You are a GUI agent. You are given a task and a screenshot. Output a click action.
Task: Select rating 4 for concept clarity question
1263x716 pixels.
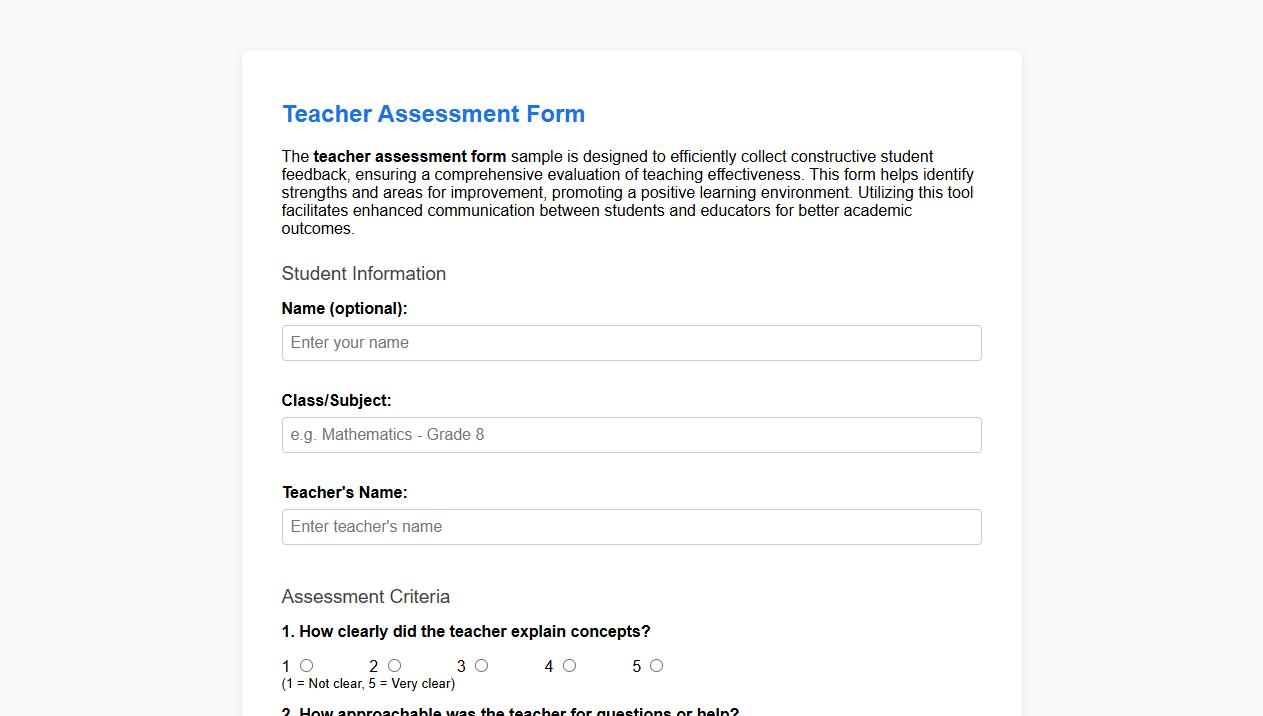[x=569, y=665]
